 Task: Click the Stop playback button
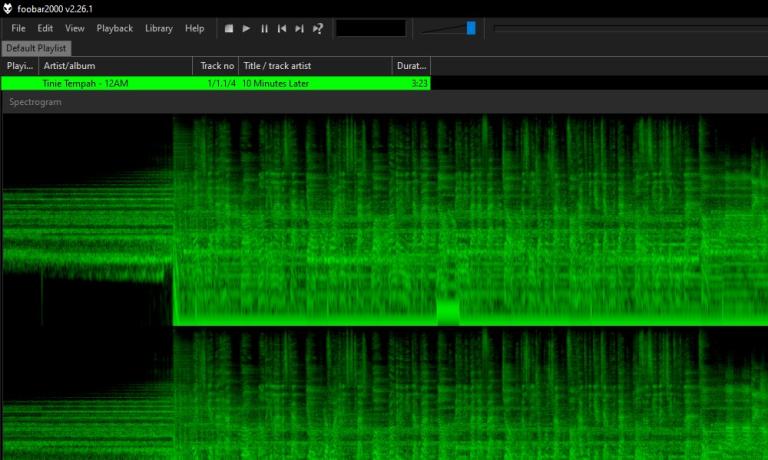coord(229,28)
